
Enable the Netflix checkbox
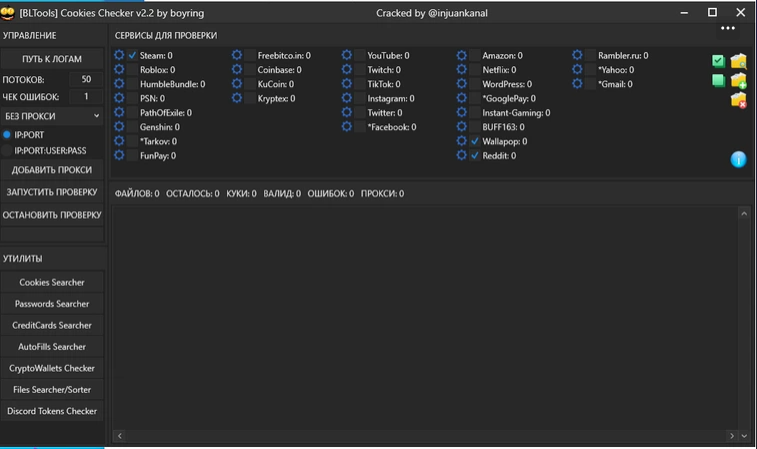coord(475,70)
